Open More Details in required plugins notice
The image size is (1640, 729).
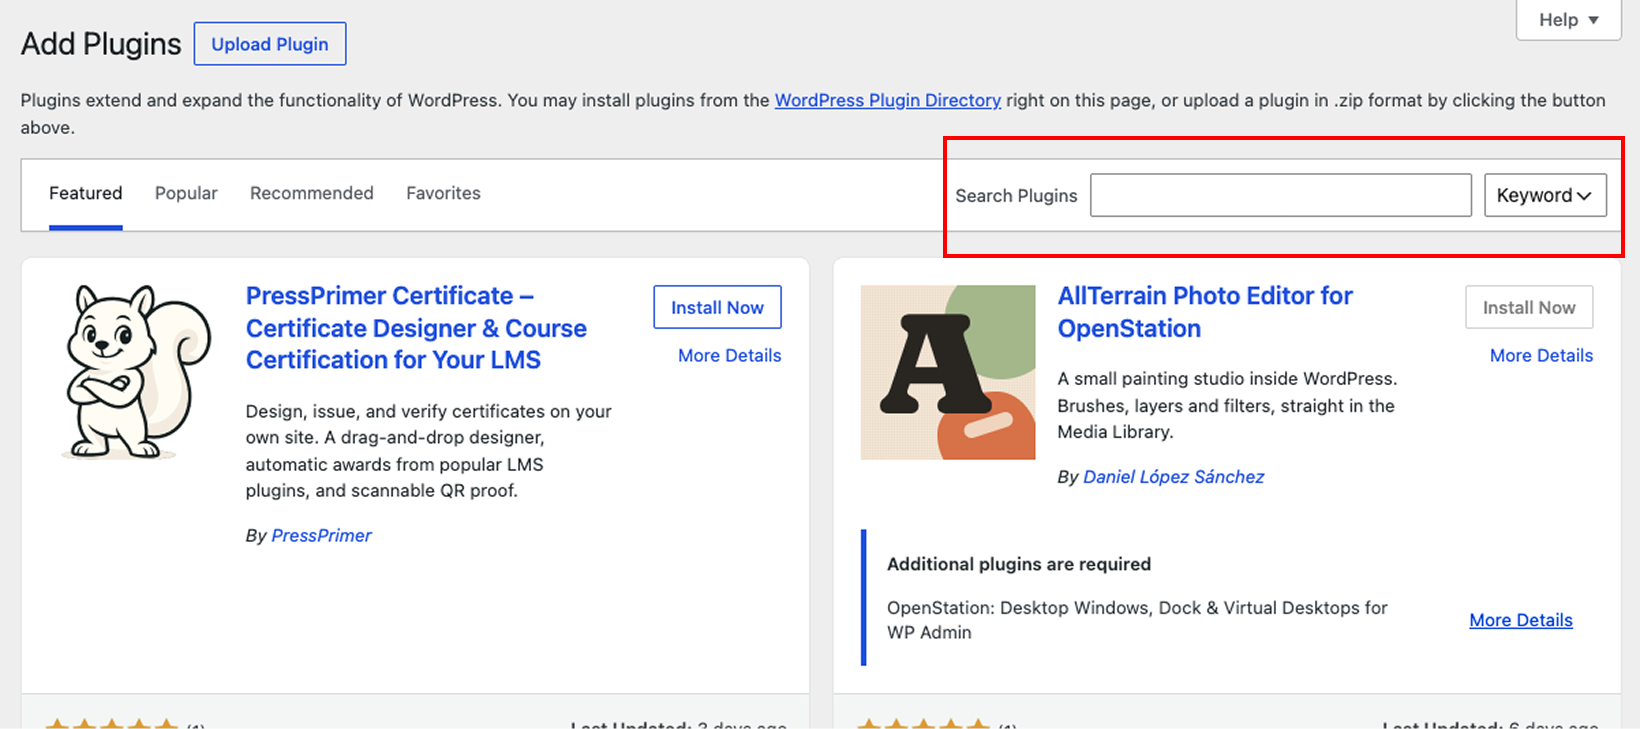pyautogui.click(x=1521, y=620)
